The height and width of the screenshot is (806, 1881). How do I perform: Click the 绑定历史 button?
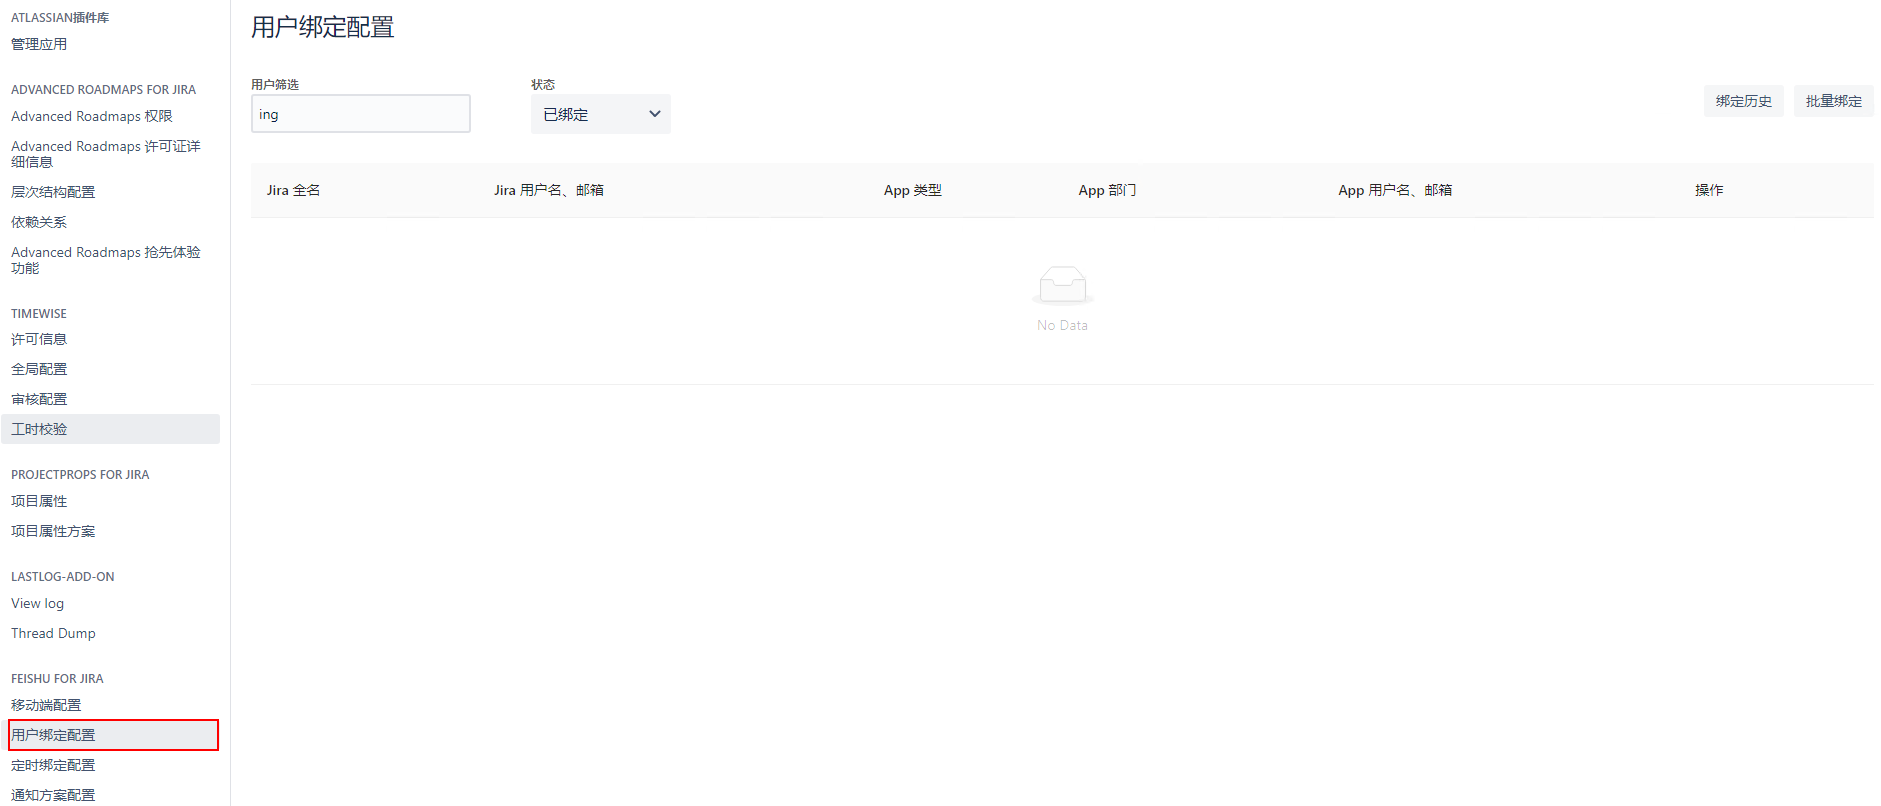[1743, 101]
